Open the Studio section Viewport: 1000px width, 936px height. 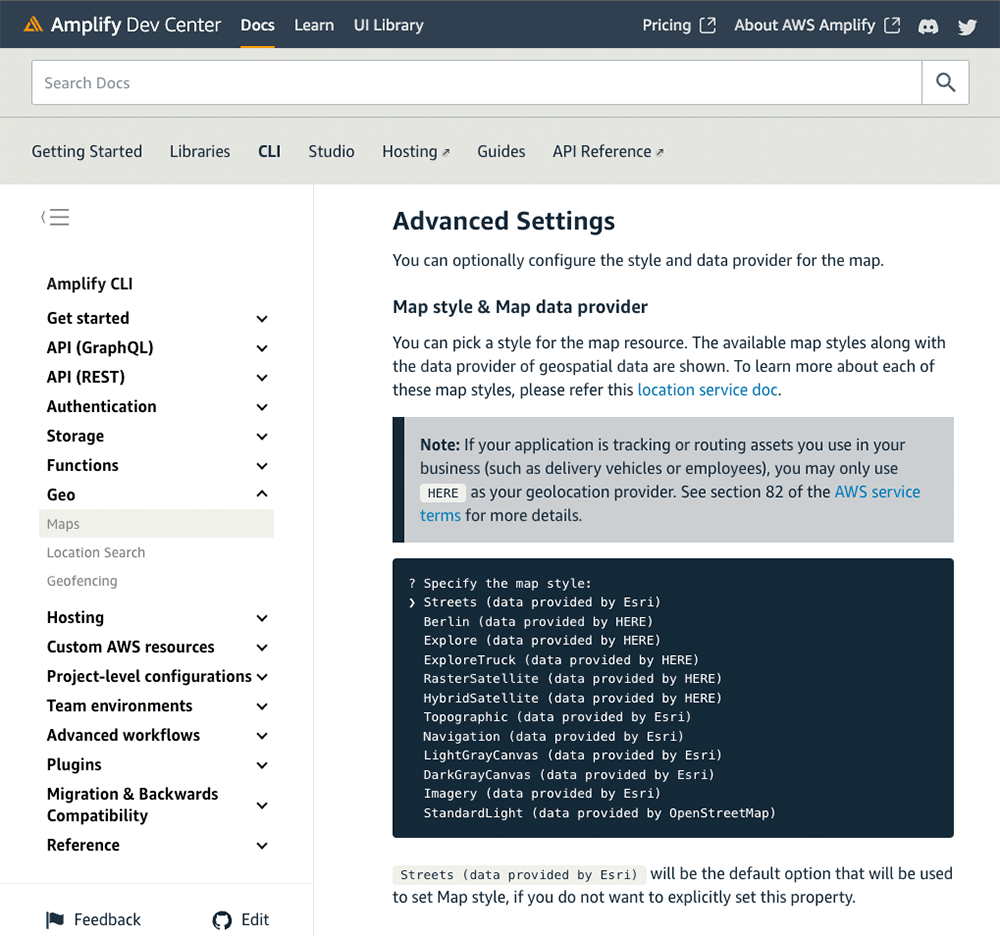(x=331, y=151)
